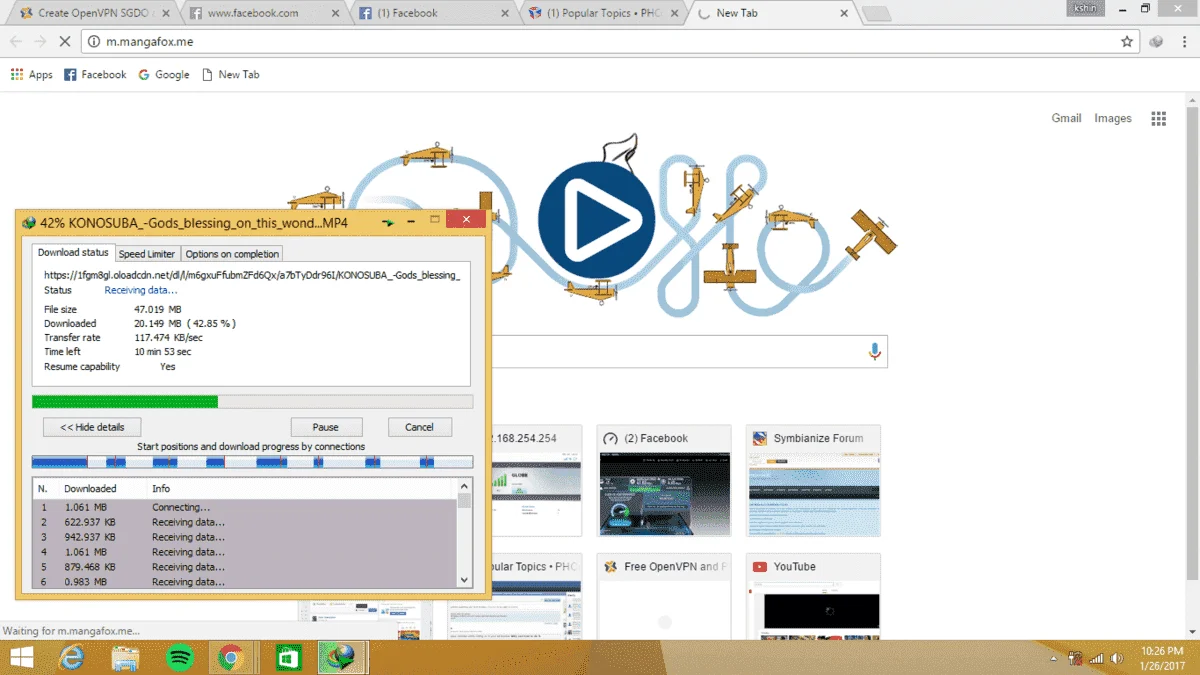Switch to the (1) Facebook tab
The width and height of the screenshot is (1200, 675).
pos(433,13)
